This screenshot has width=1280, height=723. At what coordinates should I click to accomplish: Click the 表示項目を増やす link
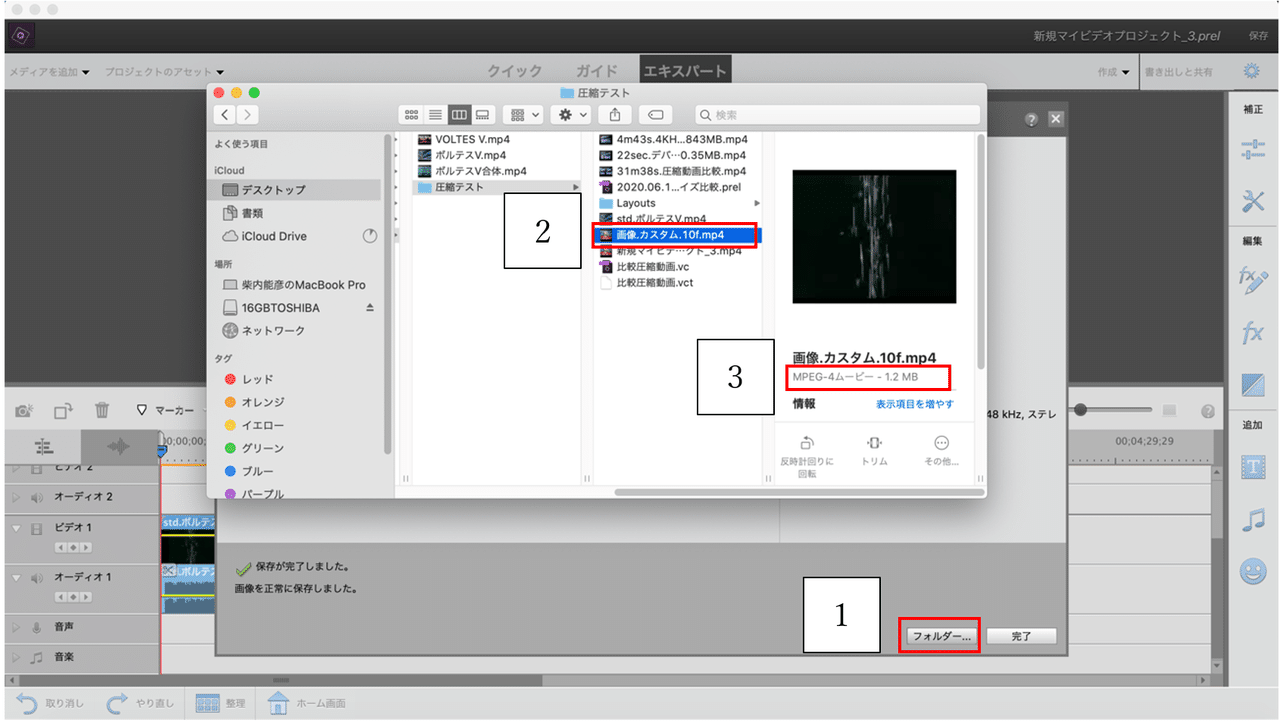point(915,404)
